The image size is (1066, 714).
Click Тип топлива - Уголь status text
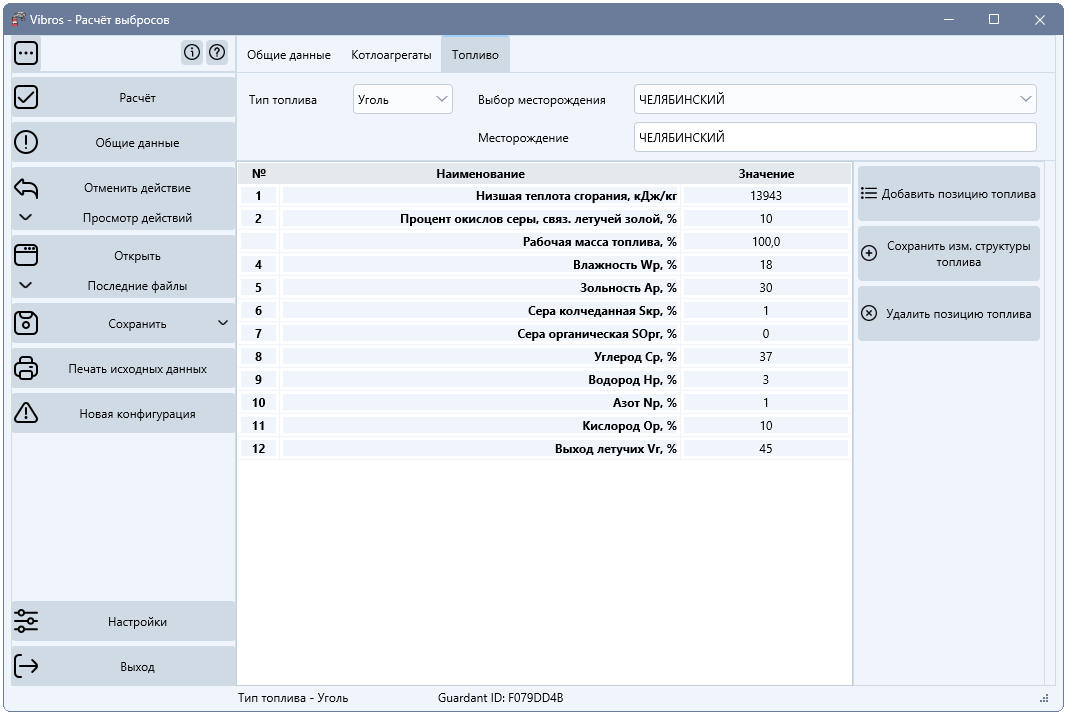click(293, 698)
